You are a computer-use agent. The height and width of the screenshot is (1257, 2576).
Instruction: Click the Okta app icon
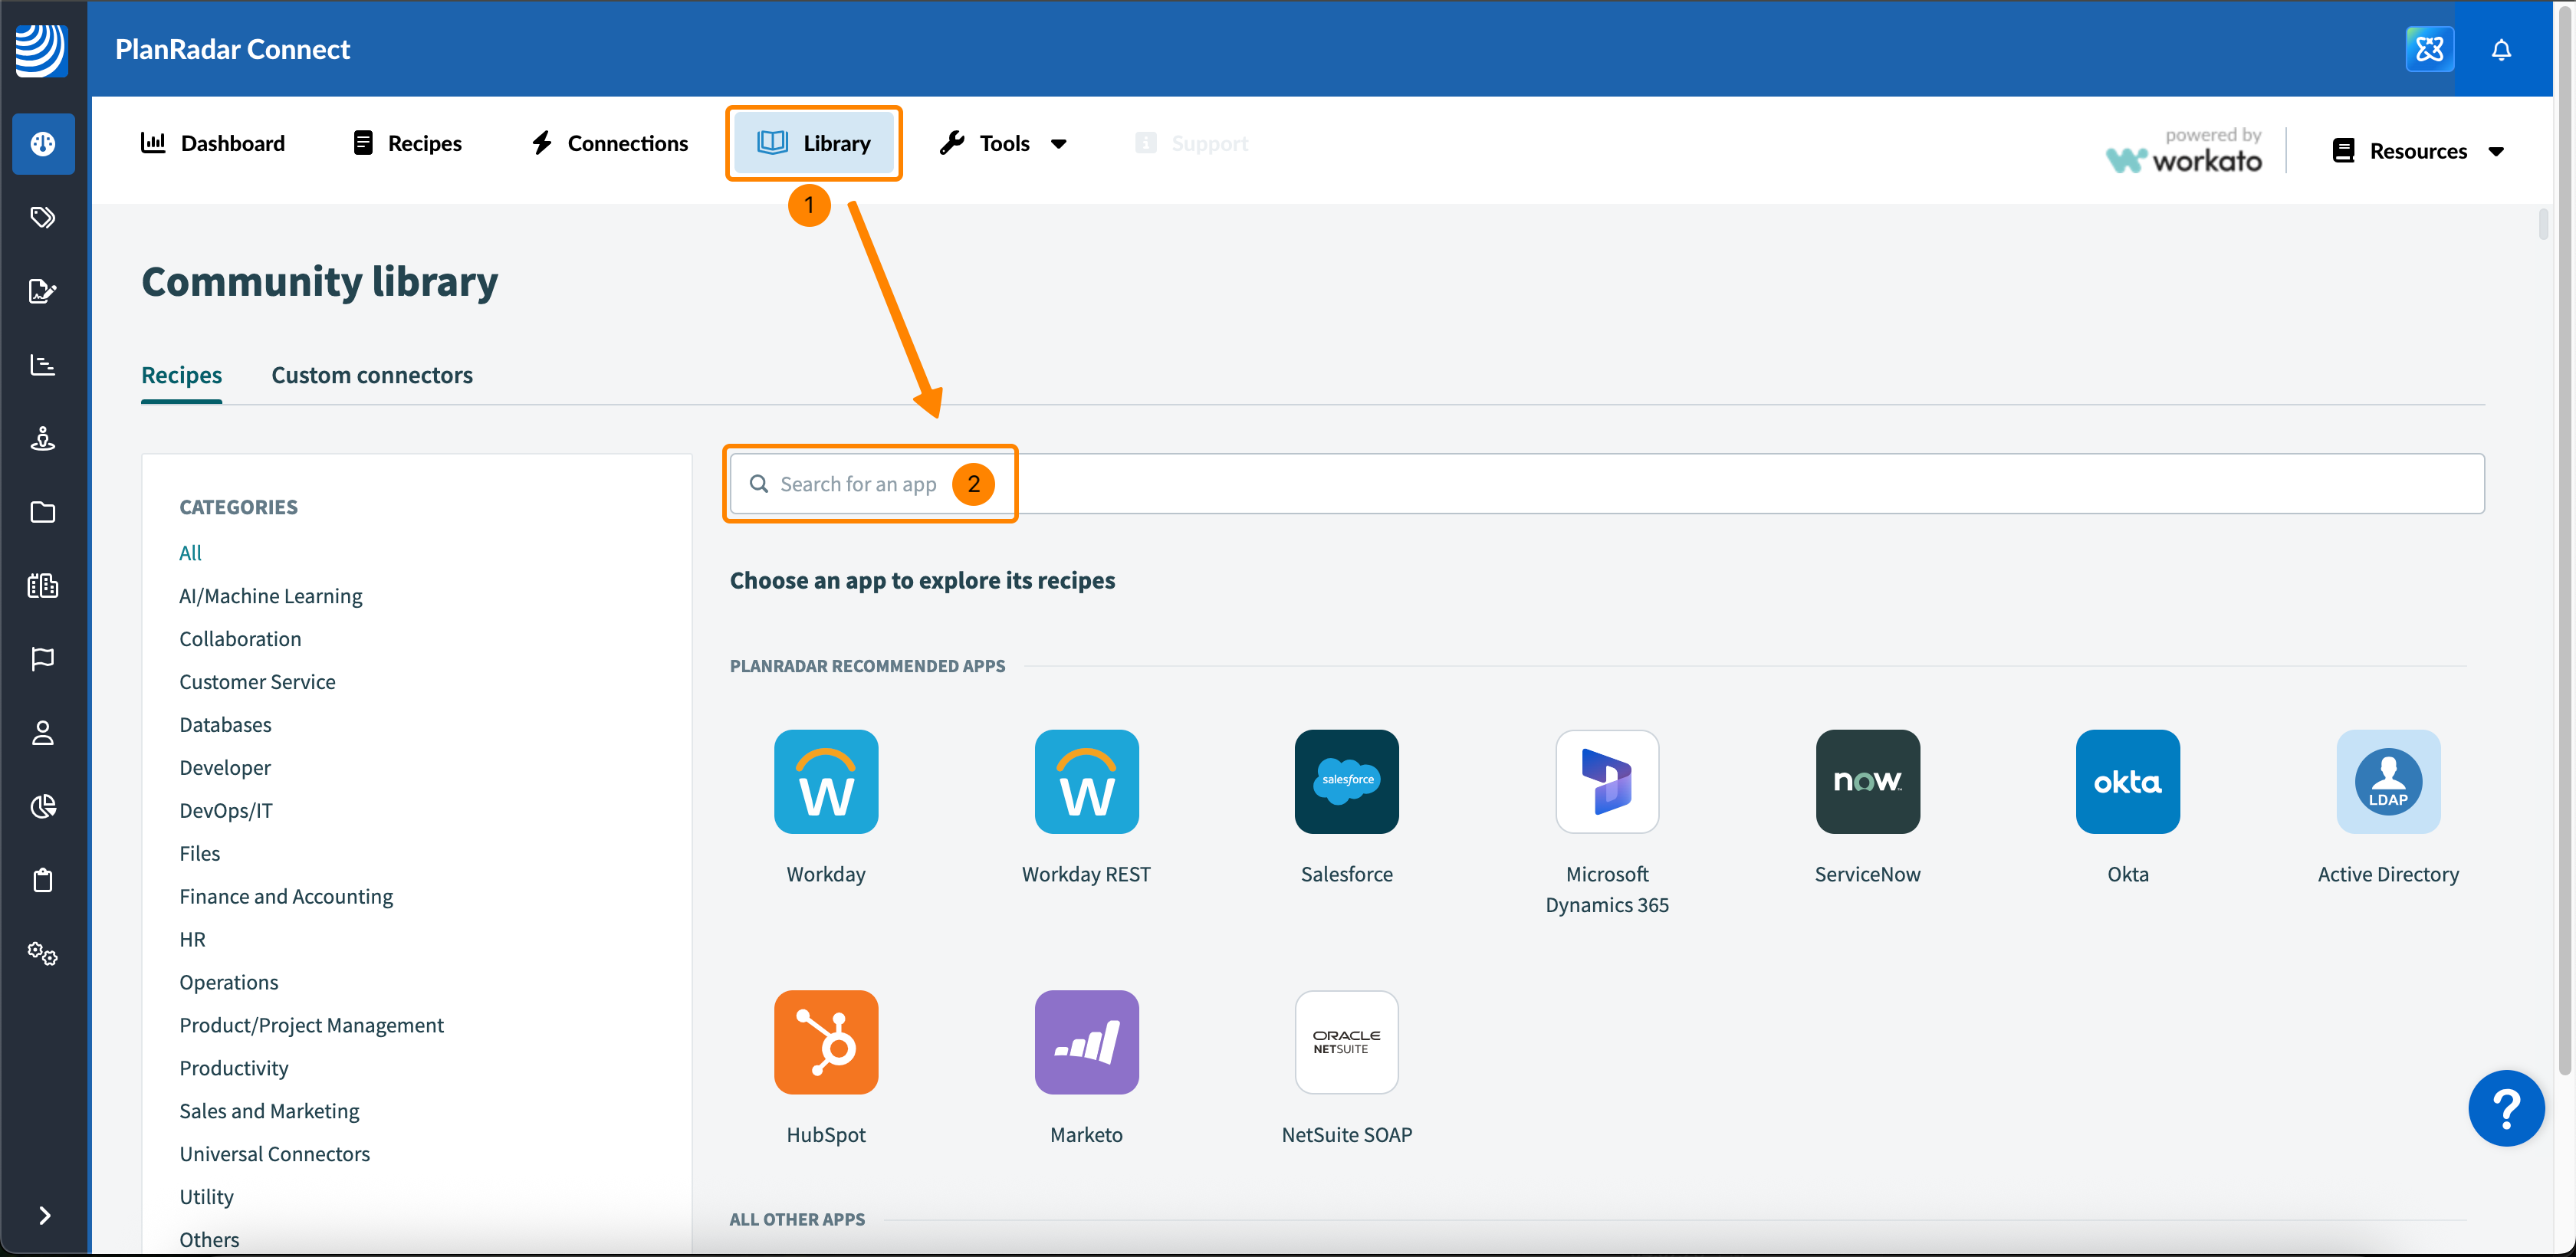[2127, 781]
